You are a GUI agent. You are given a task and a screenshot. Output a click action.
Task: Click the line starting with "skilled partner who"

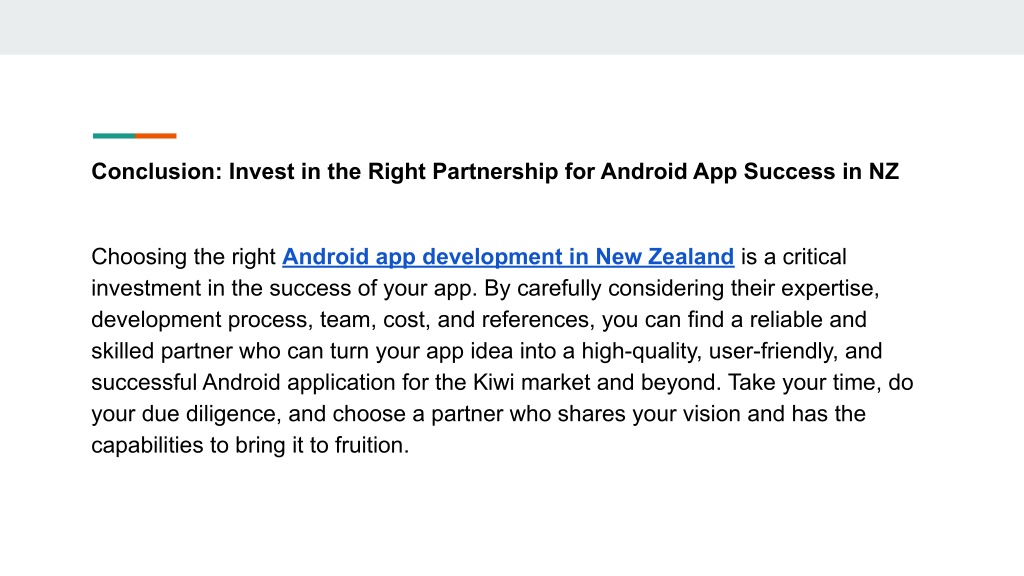[487, 351]
